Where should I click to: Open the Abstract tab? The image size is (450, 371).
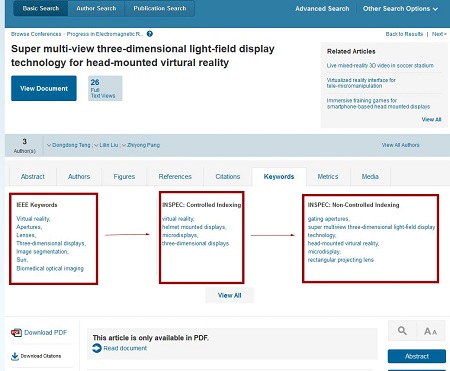[x=33, y=176]
